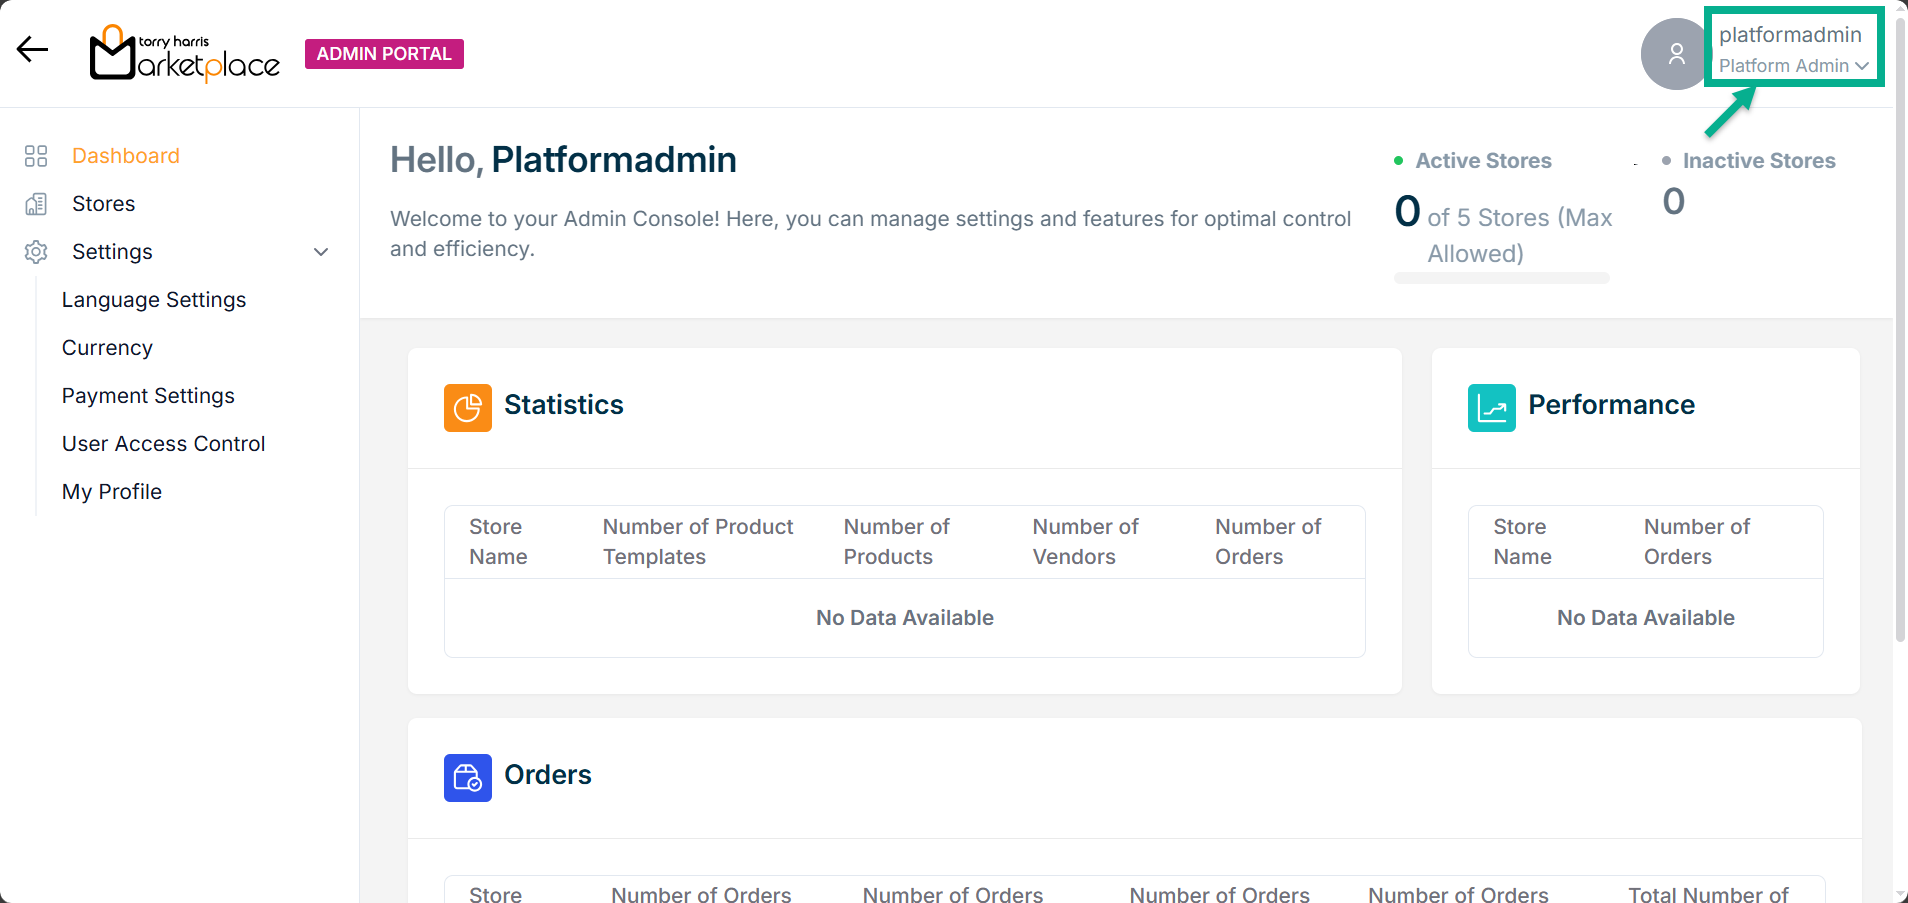The image size is (1908, 903).
Task: Click the Torry Harris Marketplace logo
Action: pyautogui.click(x=185, y=53)
